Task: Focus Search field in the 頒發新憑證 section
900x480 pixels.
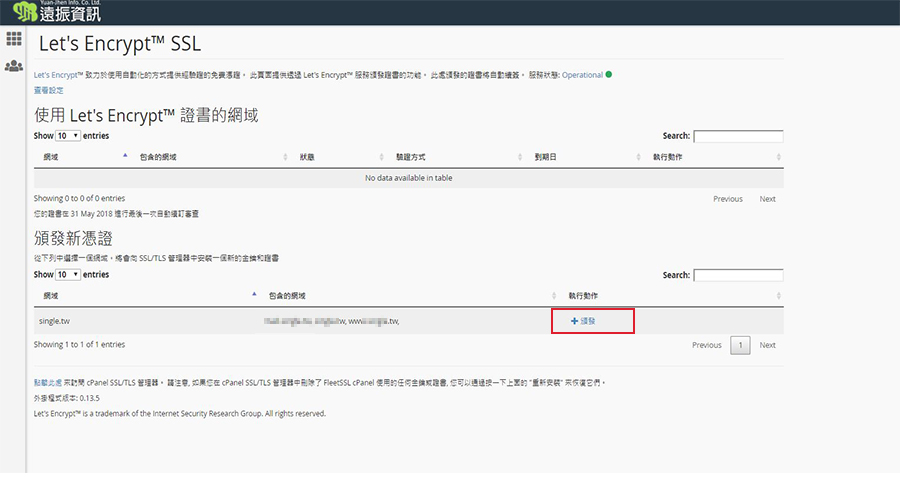Action: tap(738, 275)
